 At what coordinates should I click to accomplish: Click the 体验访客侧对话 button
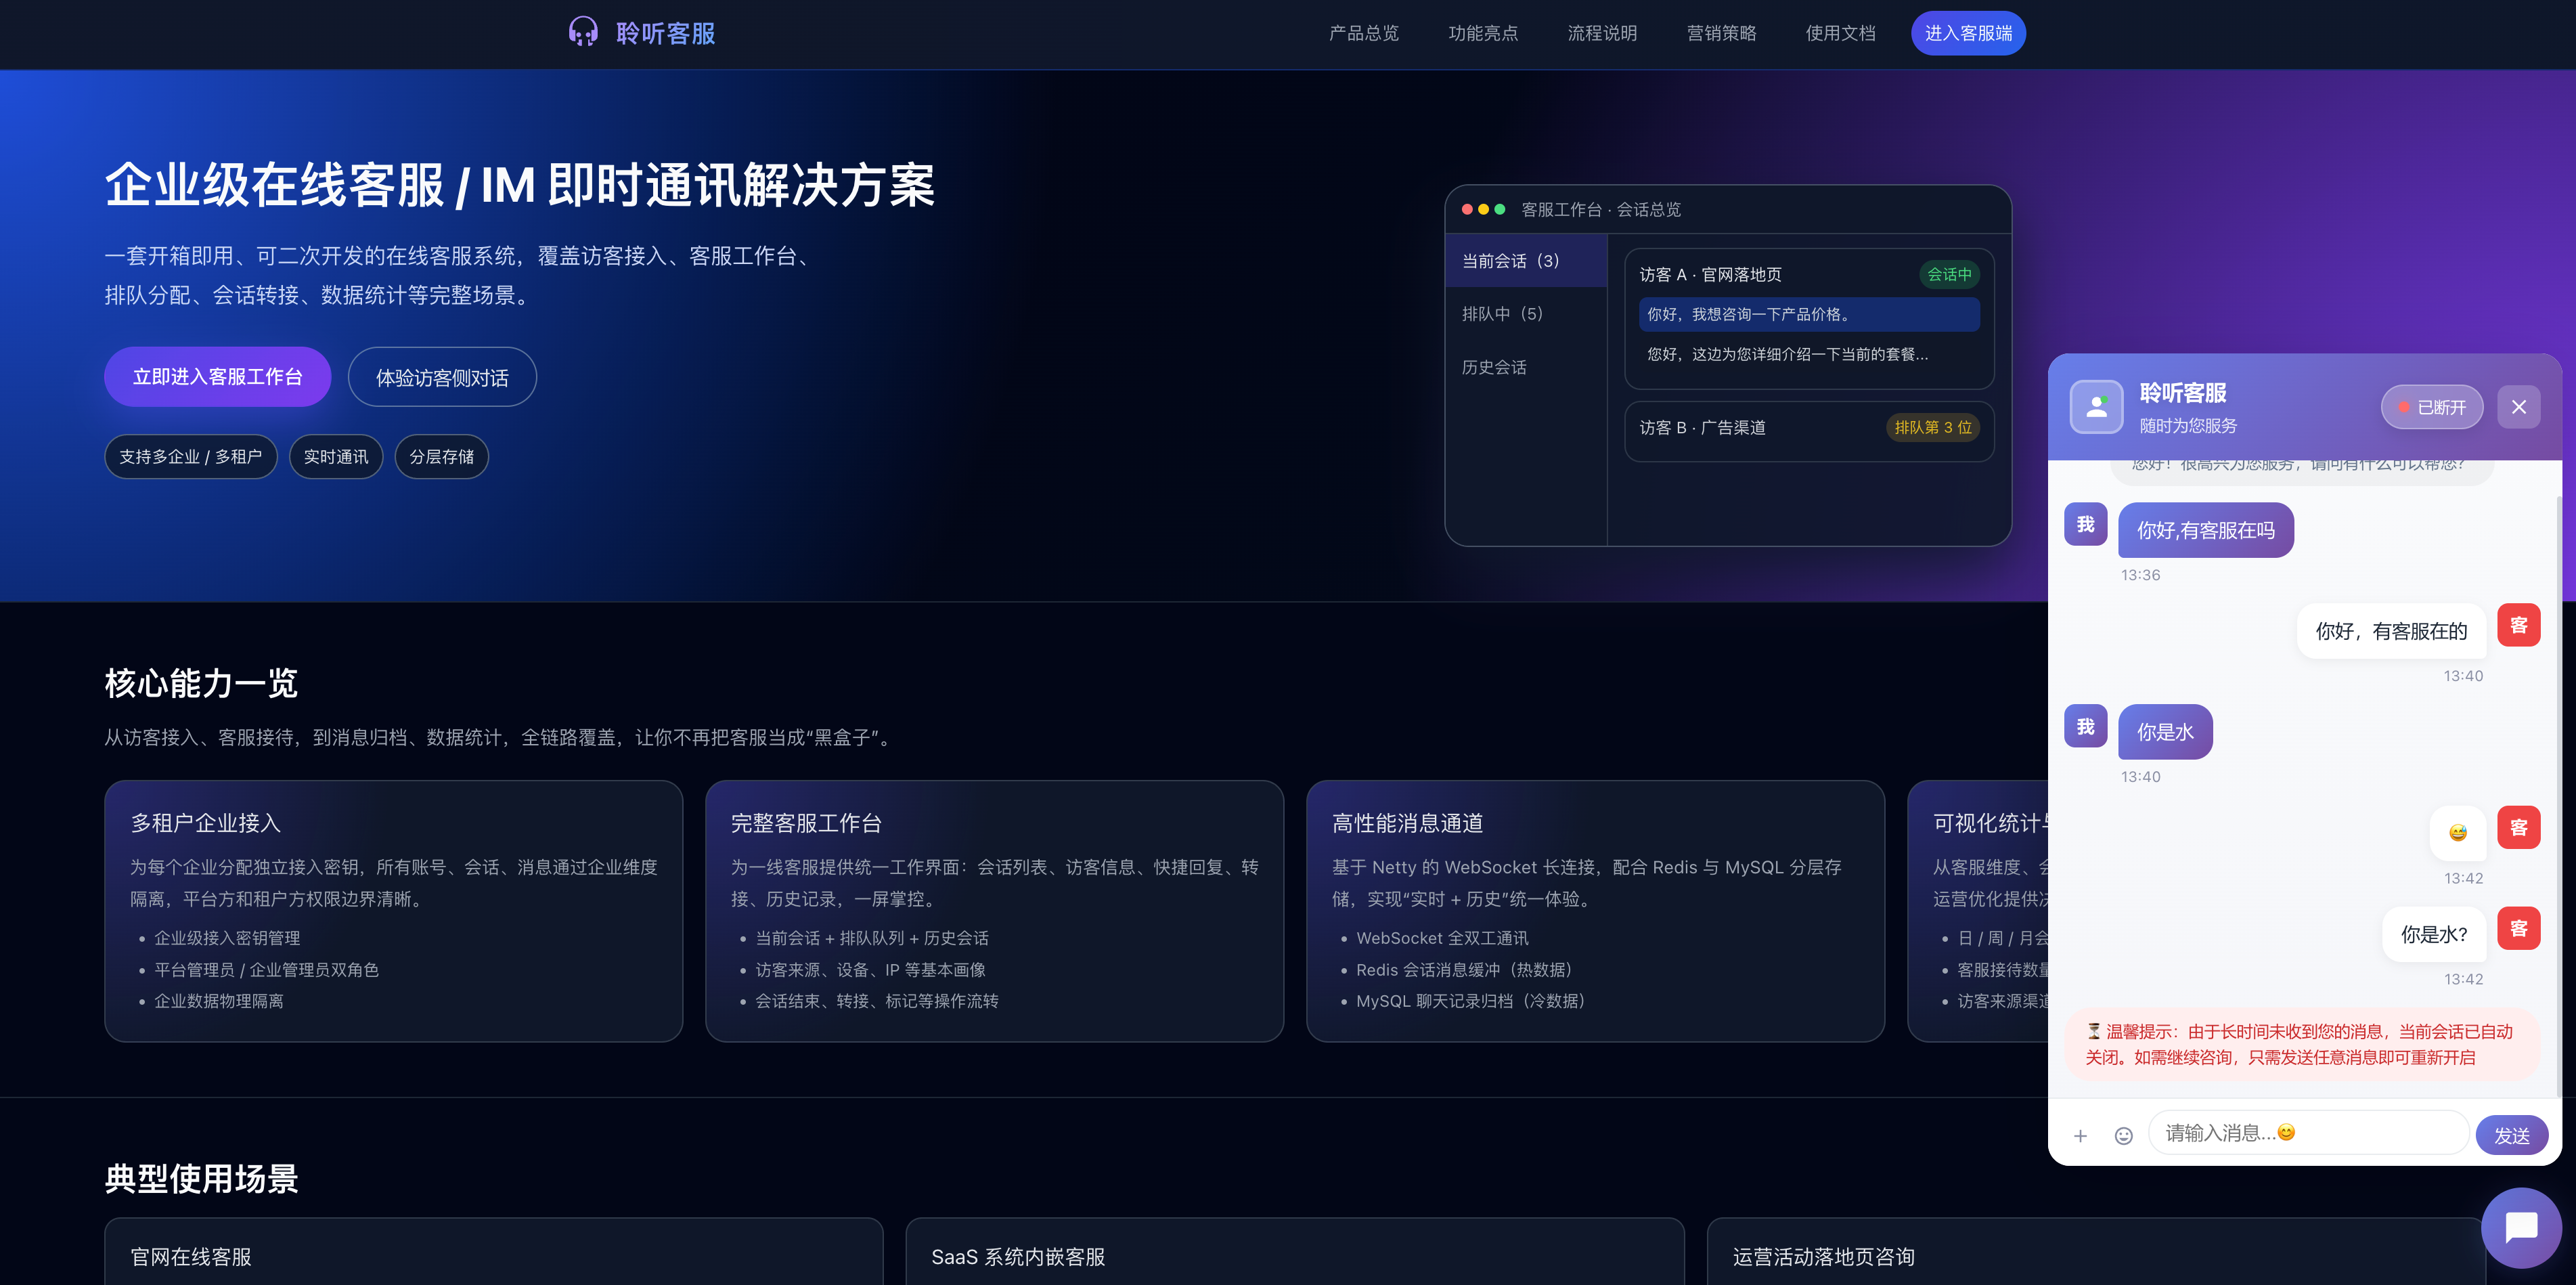[x=442, y=377]
